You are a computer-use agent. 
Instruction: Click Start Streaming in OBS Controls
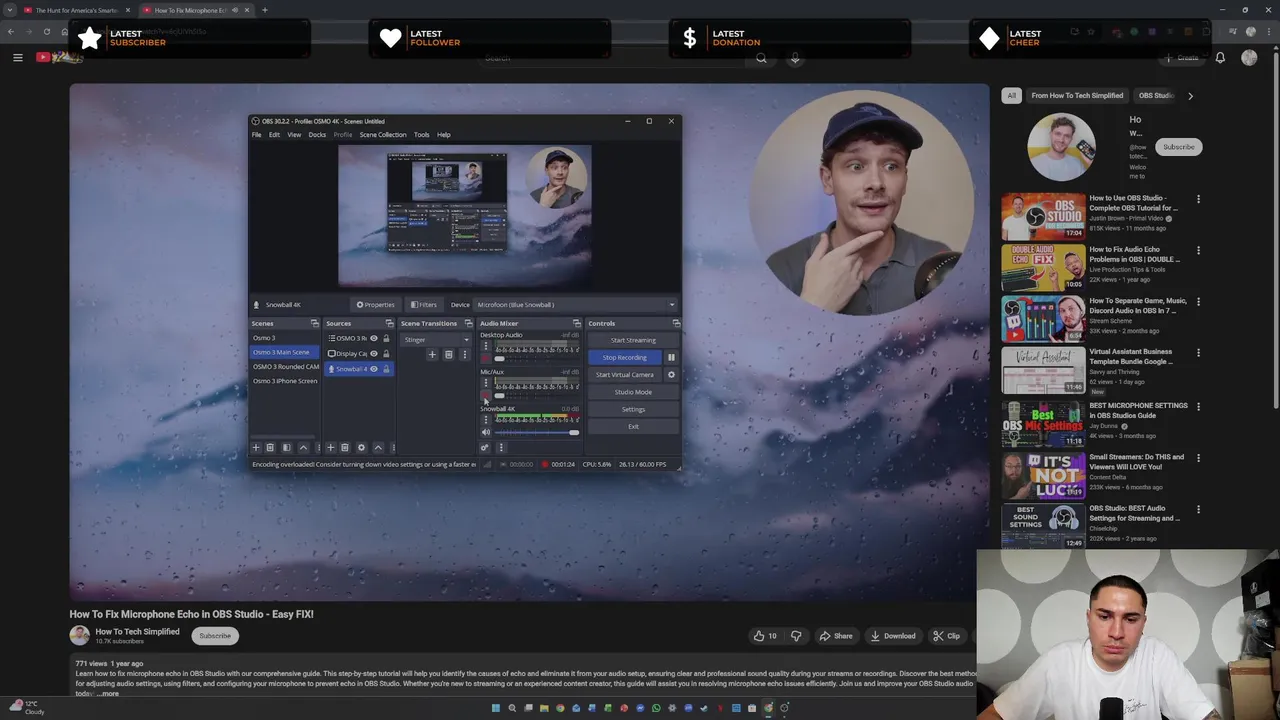point(633,340)
